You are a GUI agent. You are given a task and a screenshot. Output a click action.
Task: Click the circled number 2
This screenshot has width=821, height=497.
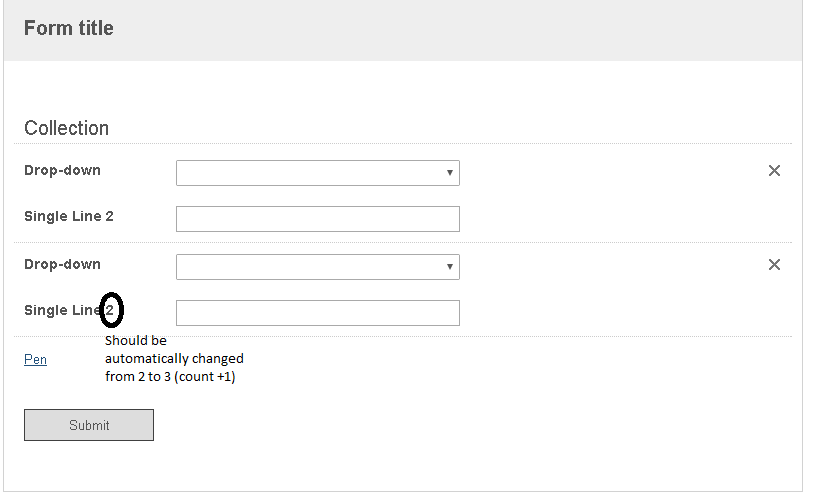pyautogui.click(x=110, y=310)
